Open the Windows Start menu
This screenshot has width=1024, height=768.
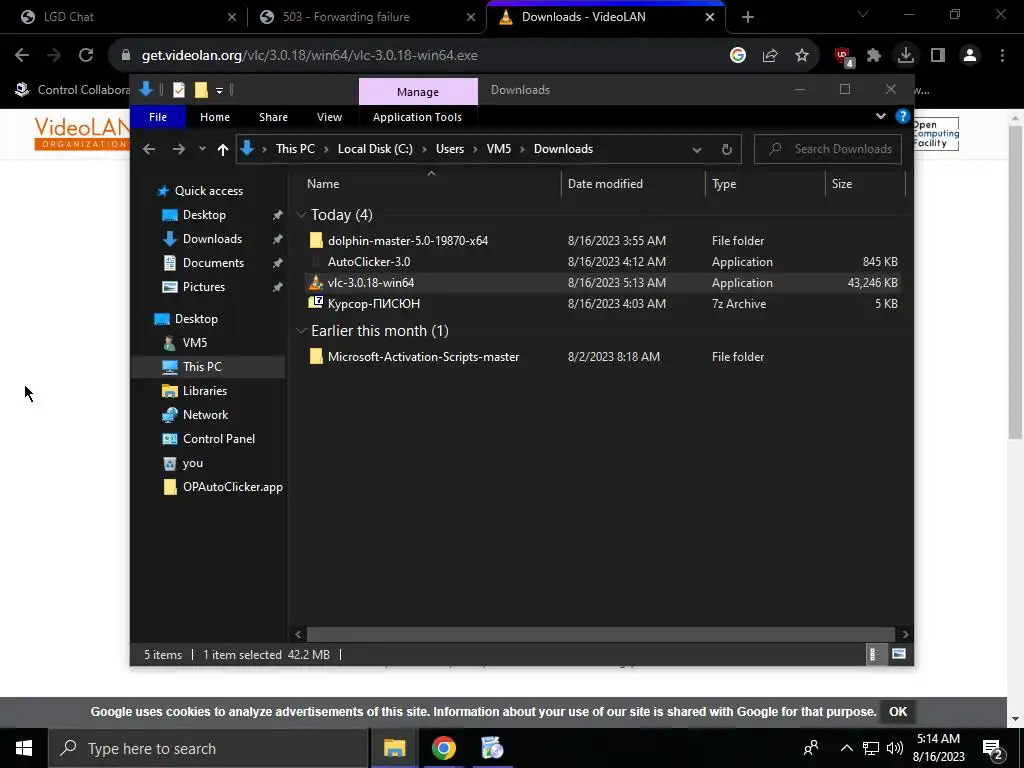24,748
